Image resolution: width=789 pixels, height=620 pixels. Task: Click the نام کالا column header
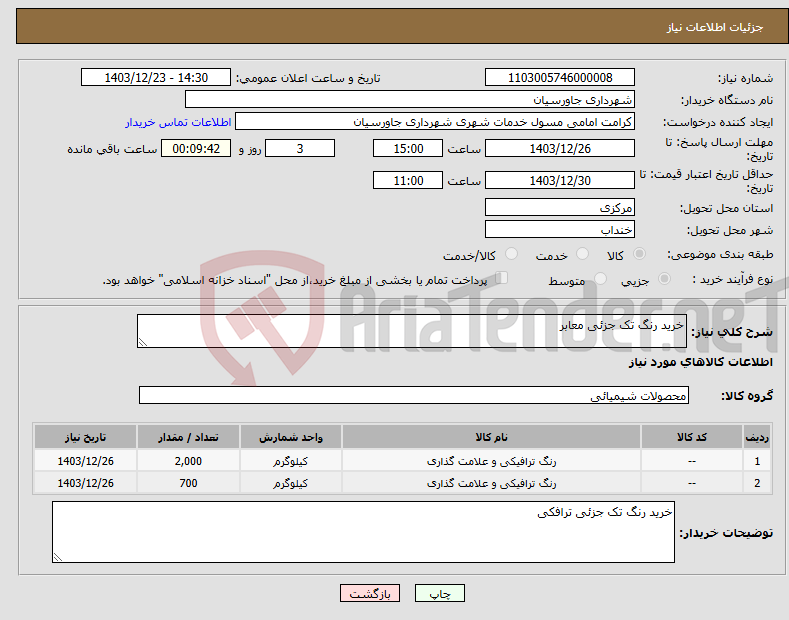tap(491, 437)
